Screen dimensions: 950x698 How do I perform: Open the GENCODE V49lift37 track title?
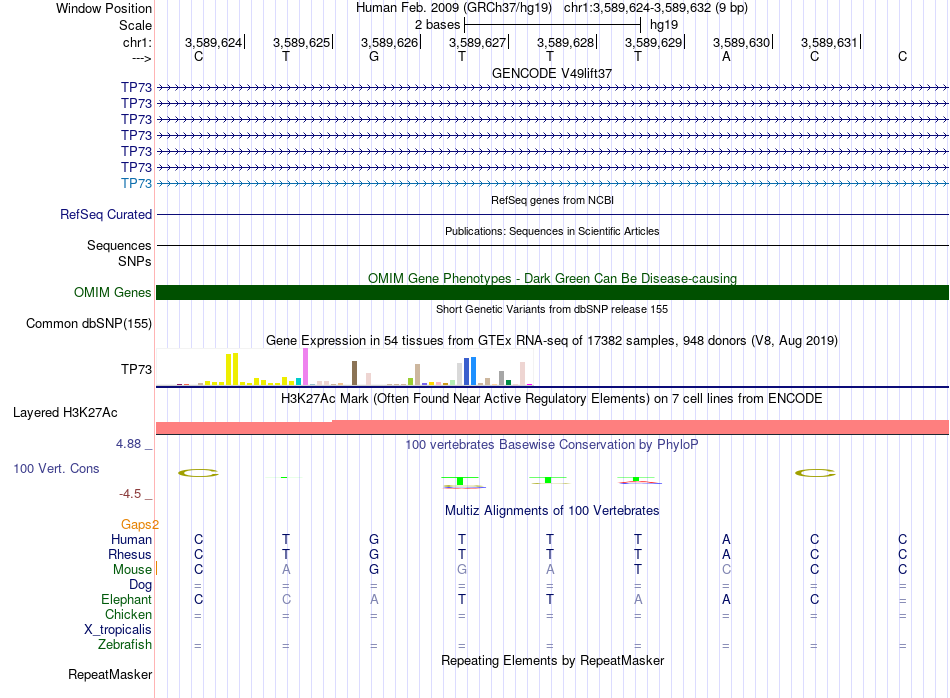[x=552, y=73]
